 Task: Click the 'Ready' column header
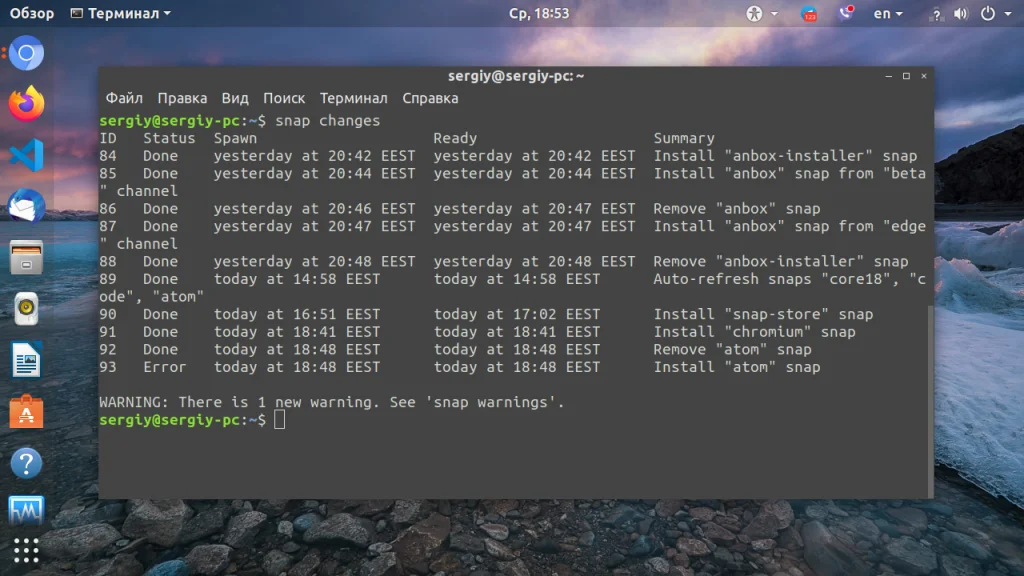point(455,138)
